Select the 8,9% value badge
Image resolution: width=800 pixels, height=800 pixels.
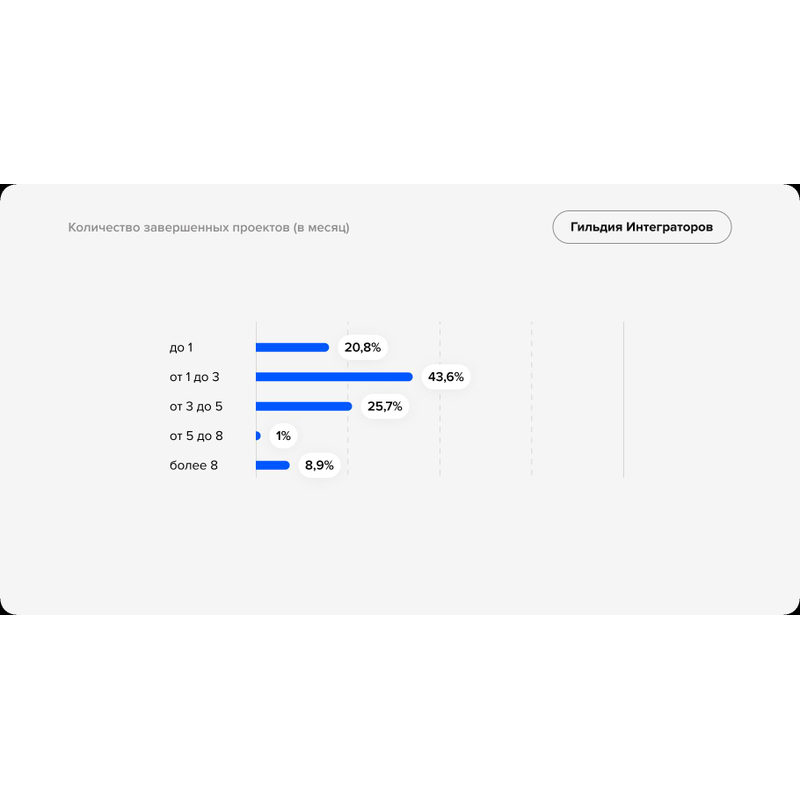[x=320, y=465]
